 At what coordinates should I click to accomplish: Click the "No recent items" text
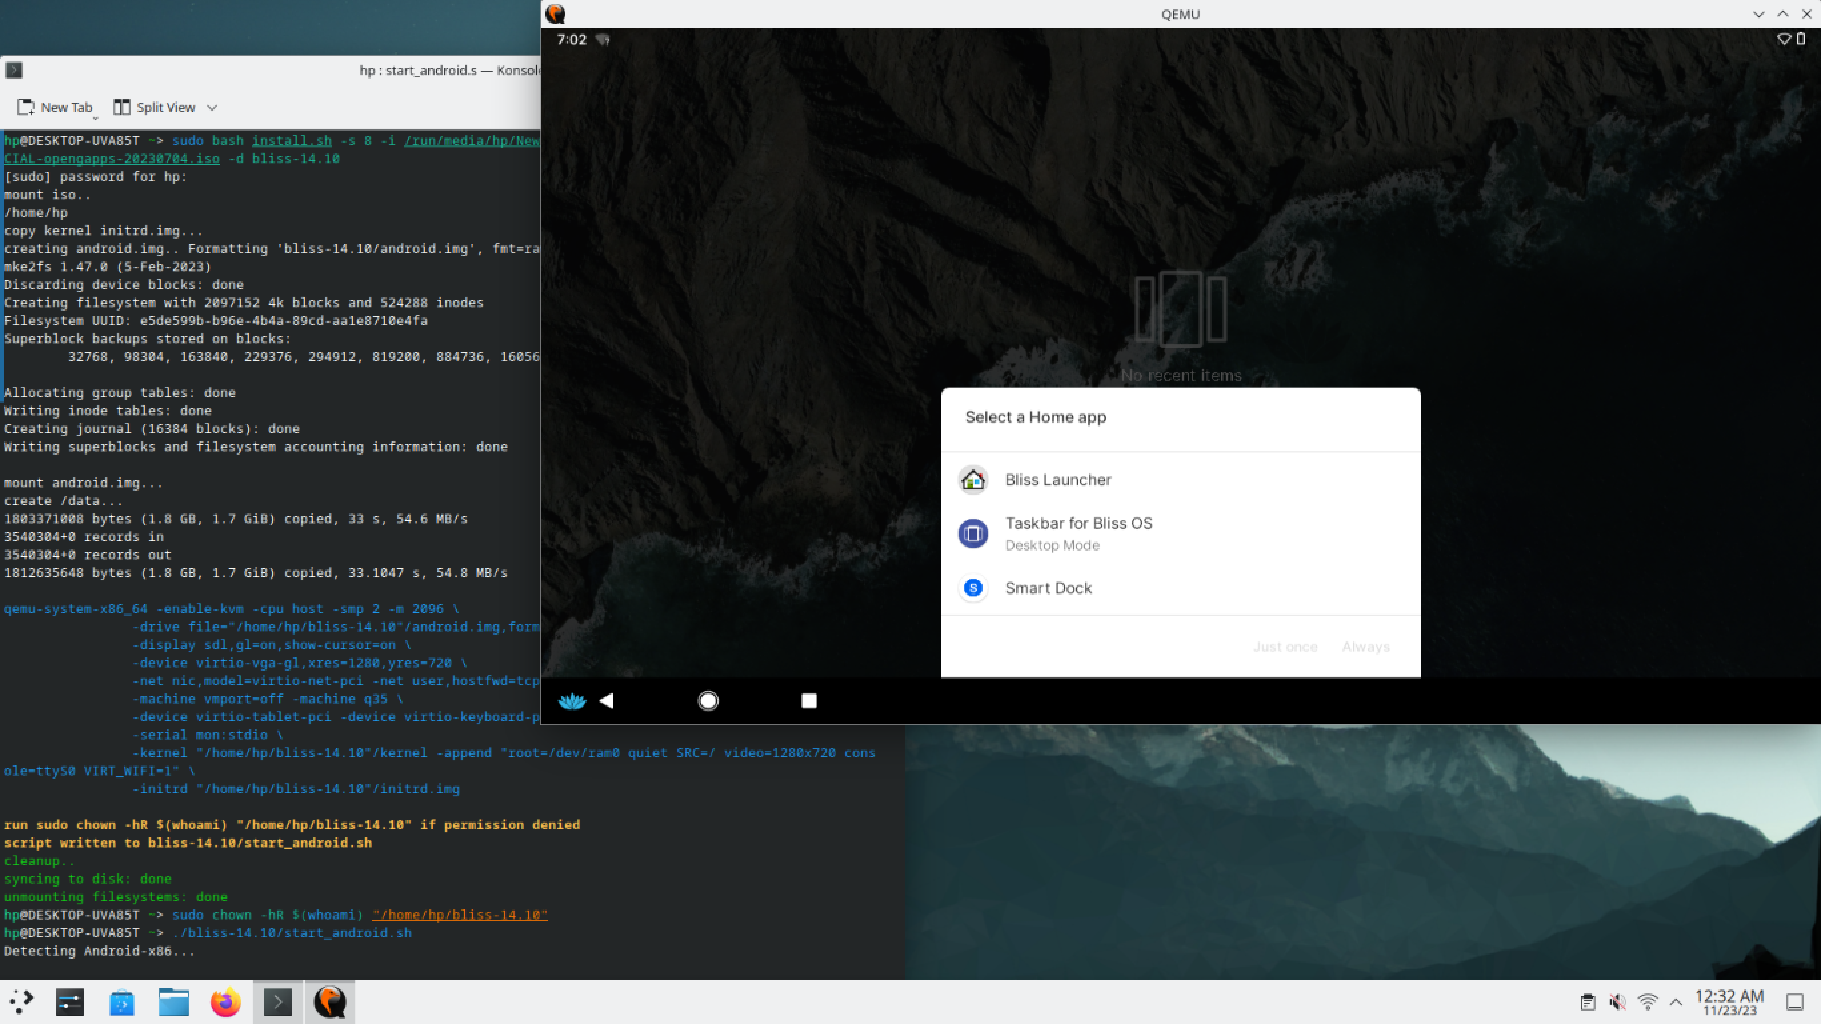(1181, 375)
